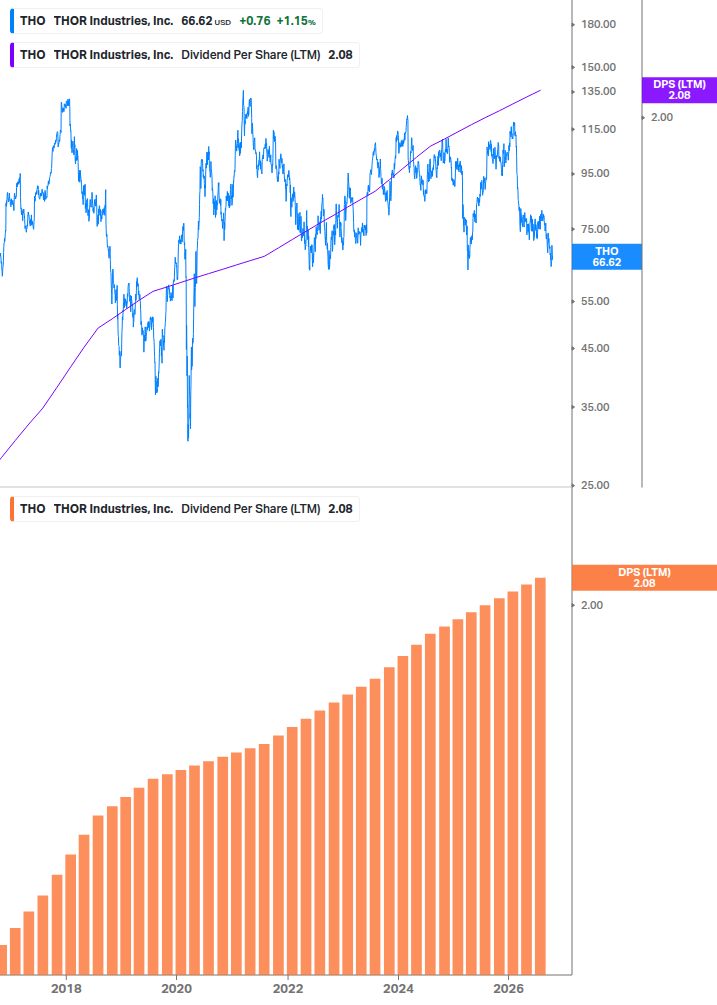Click the 45.00 price axis tick
This screenshot has width=717, height=1005.
point(595,349)
